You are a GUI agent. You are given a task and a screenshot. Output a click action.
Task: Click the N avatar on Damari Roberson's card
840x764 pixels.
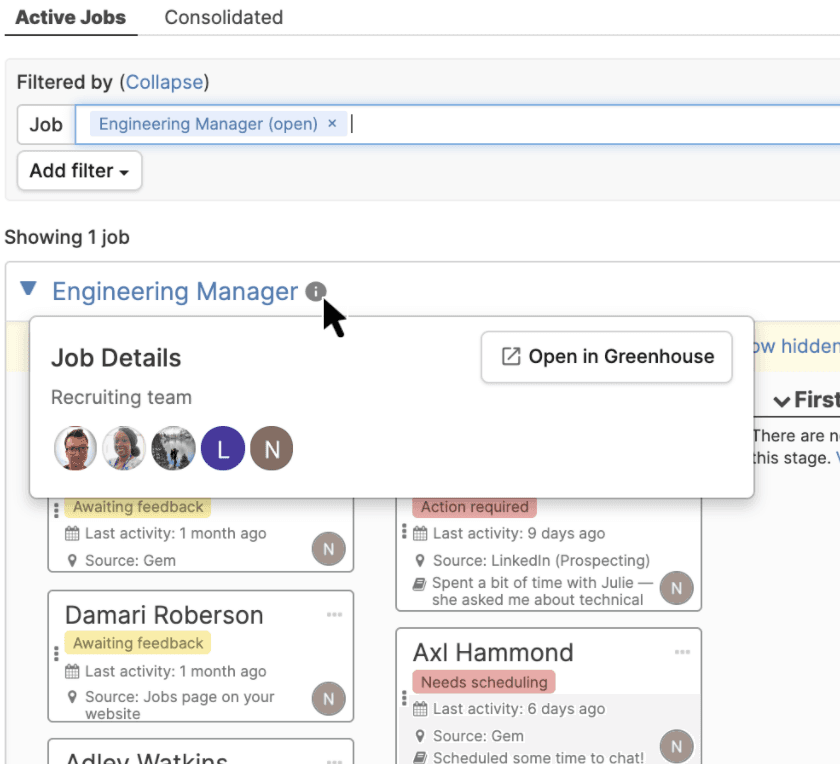[329, 699]
